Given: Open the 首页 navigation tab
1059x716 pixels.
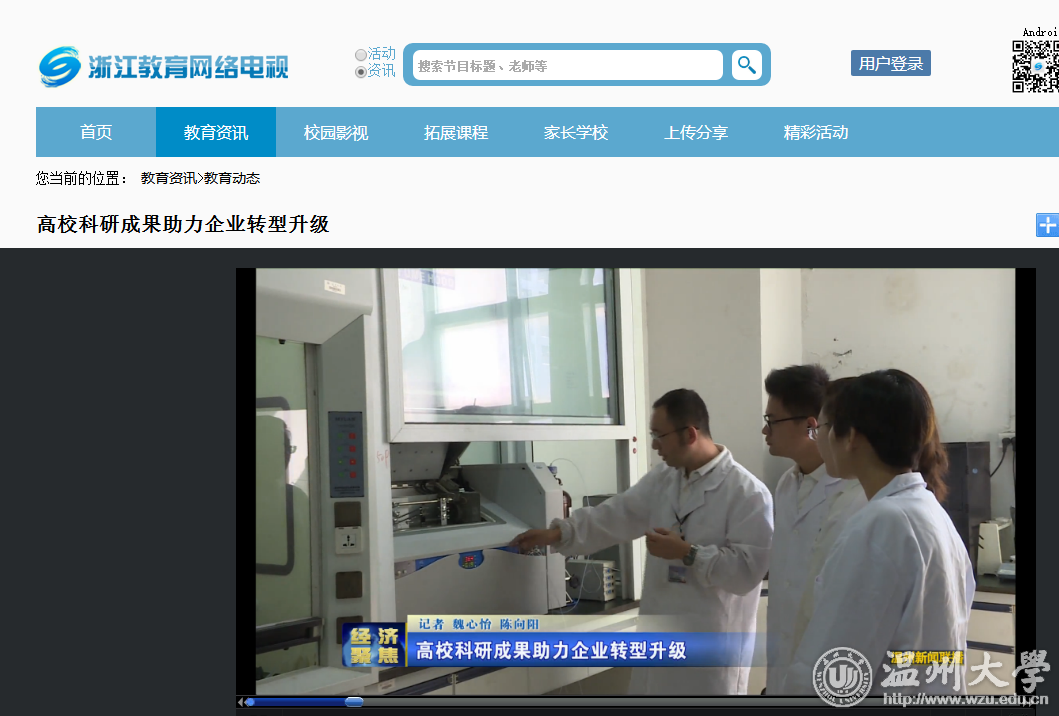Looking at the screenshot, I should [x=96, y=132].
